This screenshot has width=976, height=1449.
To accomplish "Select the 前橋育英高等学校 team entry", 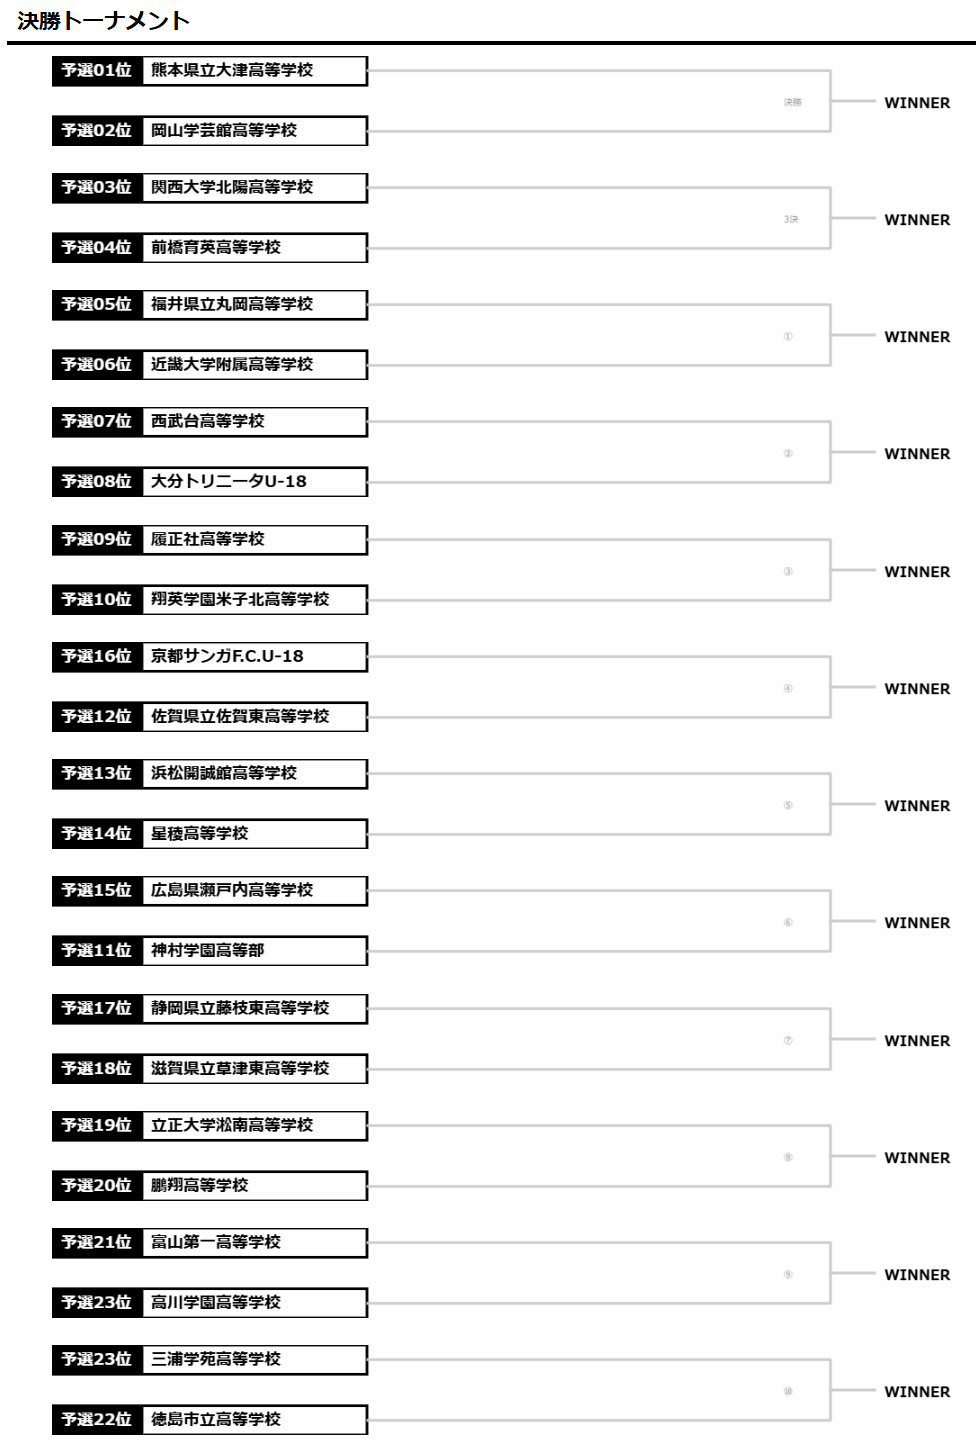I will pos(254,247).
